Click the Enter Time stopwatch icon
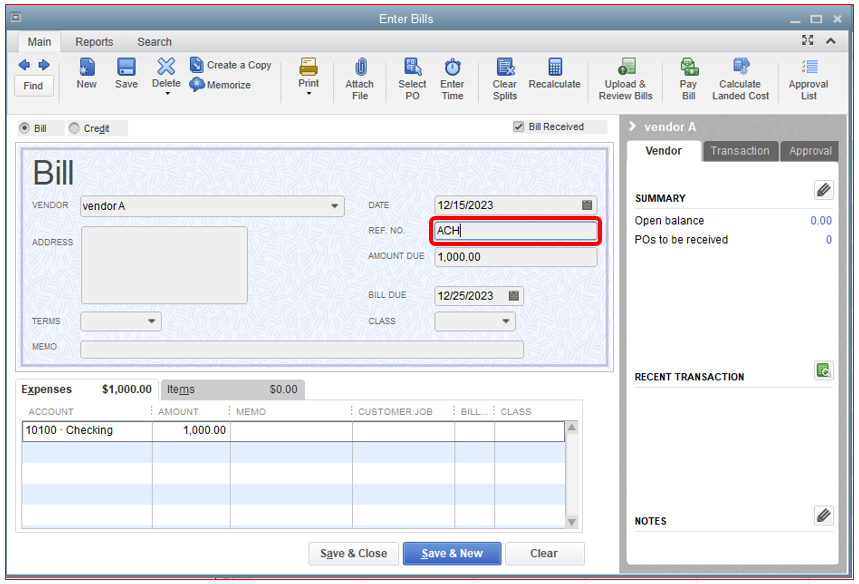The image size is (859, 584). click(452, 68)
